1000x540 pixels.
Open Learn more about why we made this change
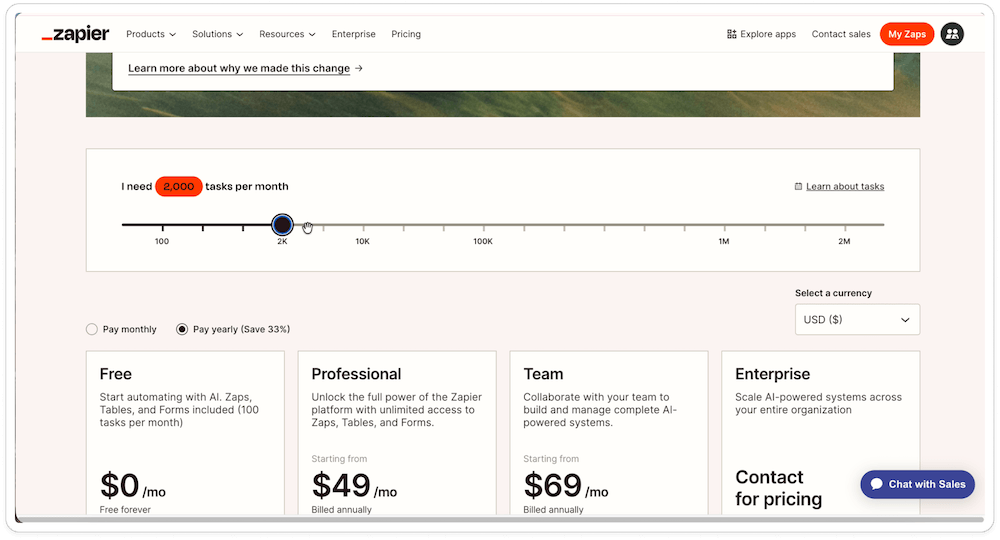239,68
